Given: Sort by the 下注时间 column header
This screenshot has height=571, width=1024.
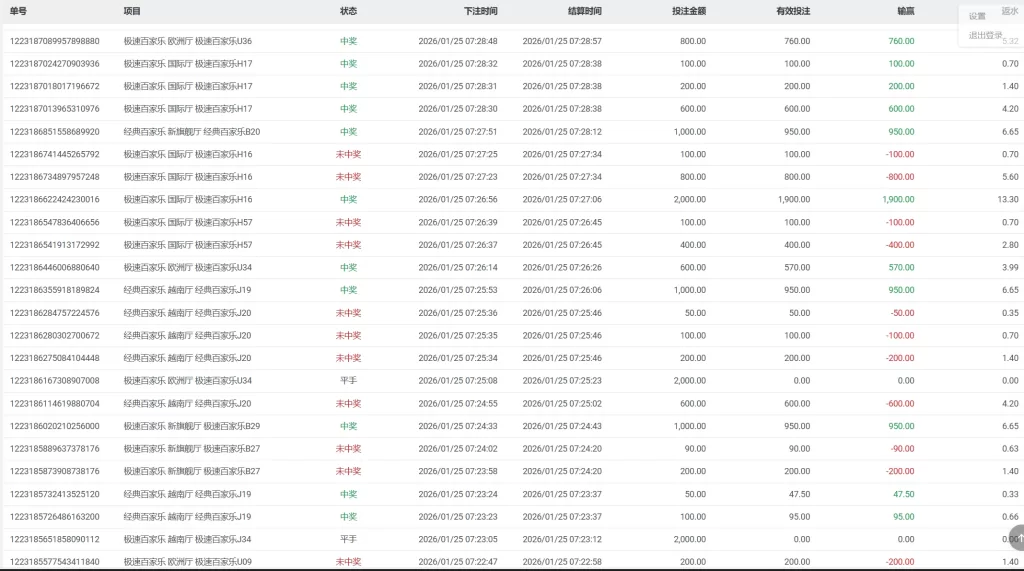Looking at the screenshot, I should 481,11.
